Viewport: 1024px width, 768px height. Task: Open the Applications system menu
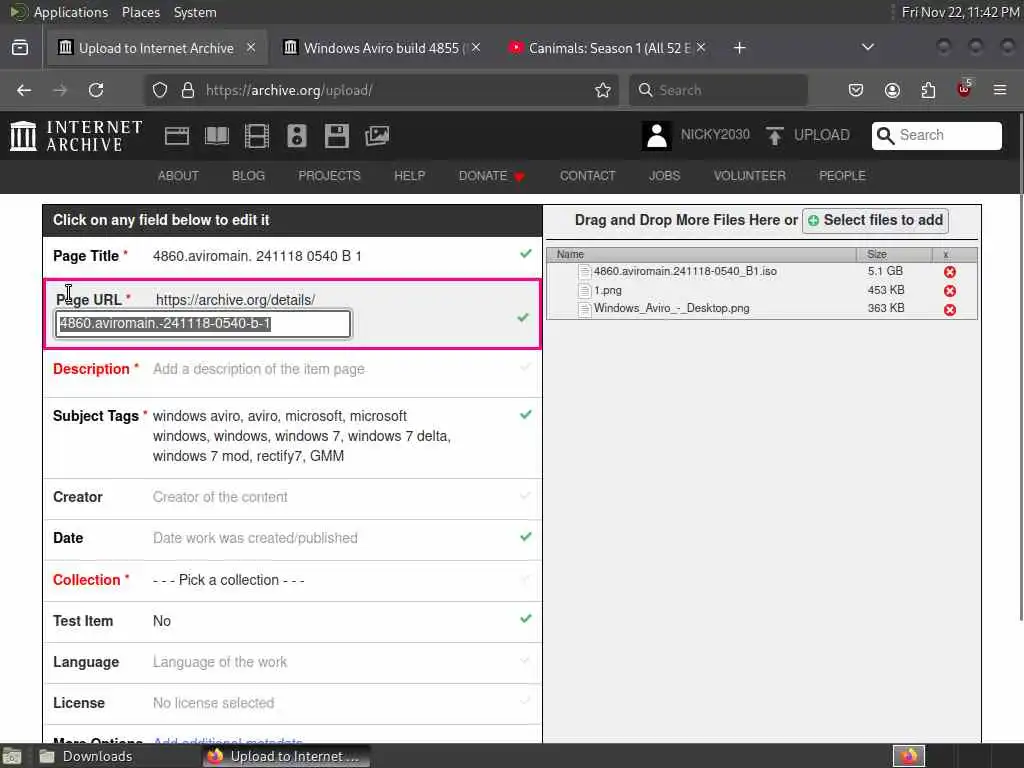coord(71,12)
